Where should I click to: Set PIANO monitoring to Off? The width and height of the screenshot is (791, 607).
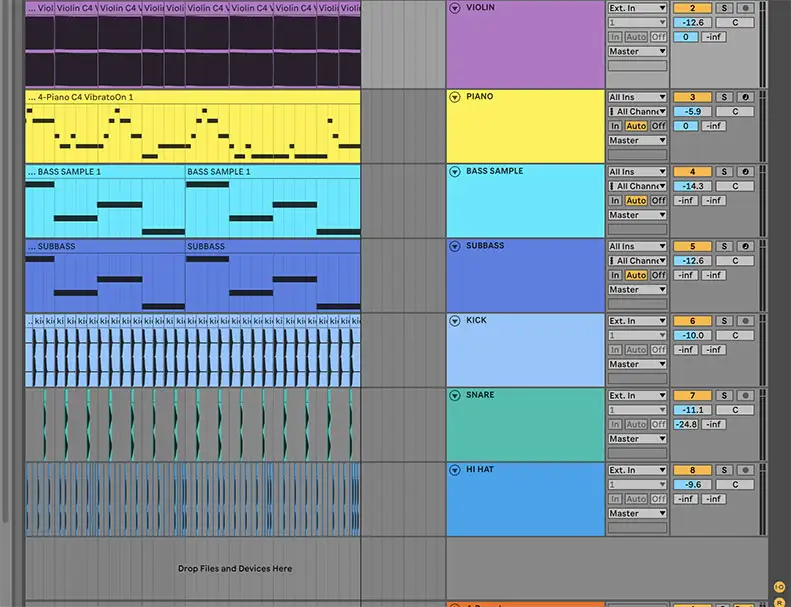(x=658, y=126)
